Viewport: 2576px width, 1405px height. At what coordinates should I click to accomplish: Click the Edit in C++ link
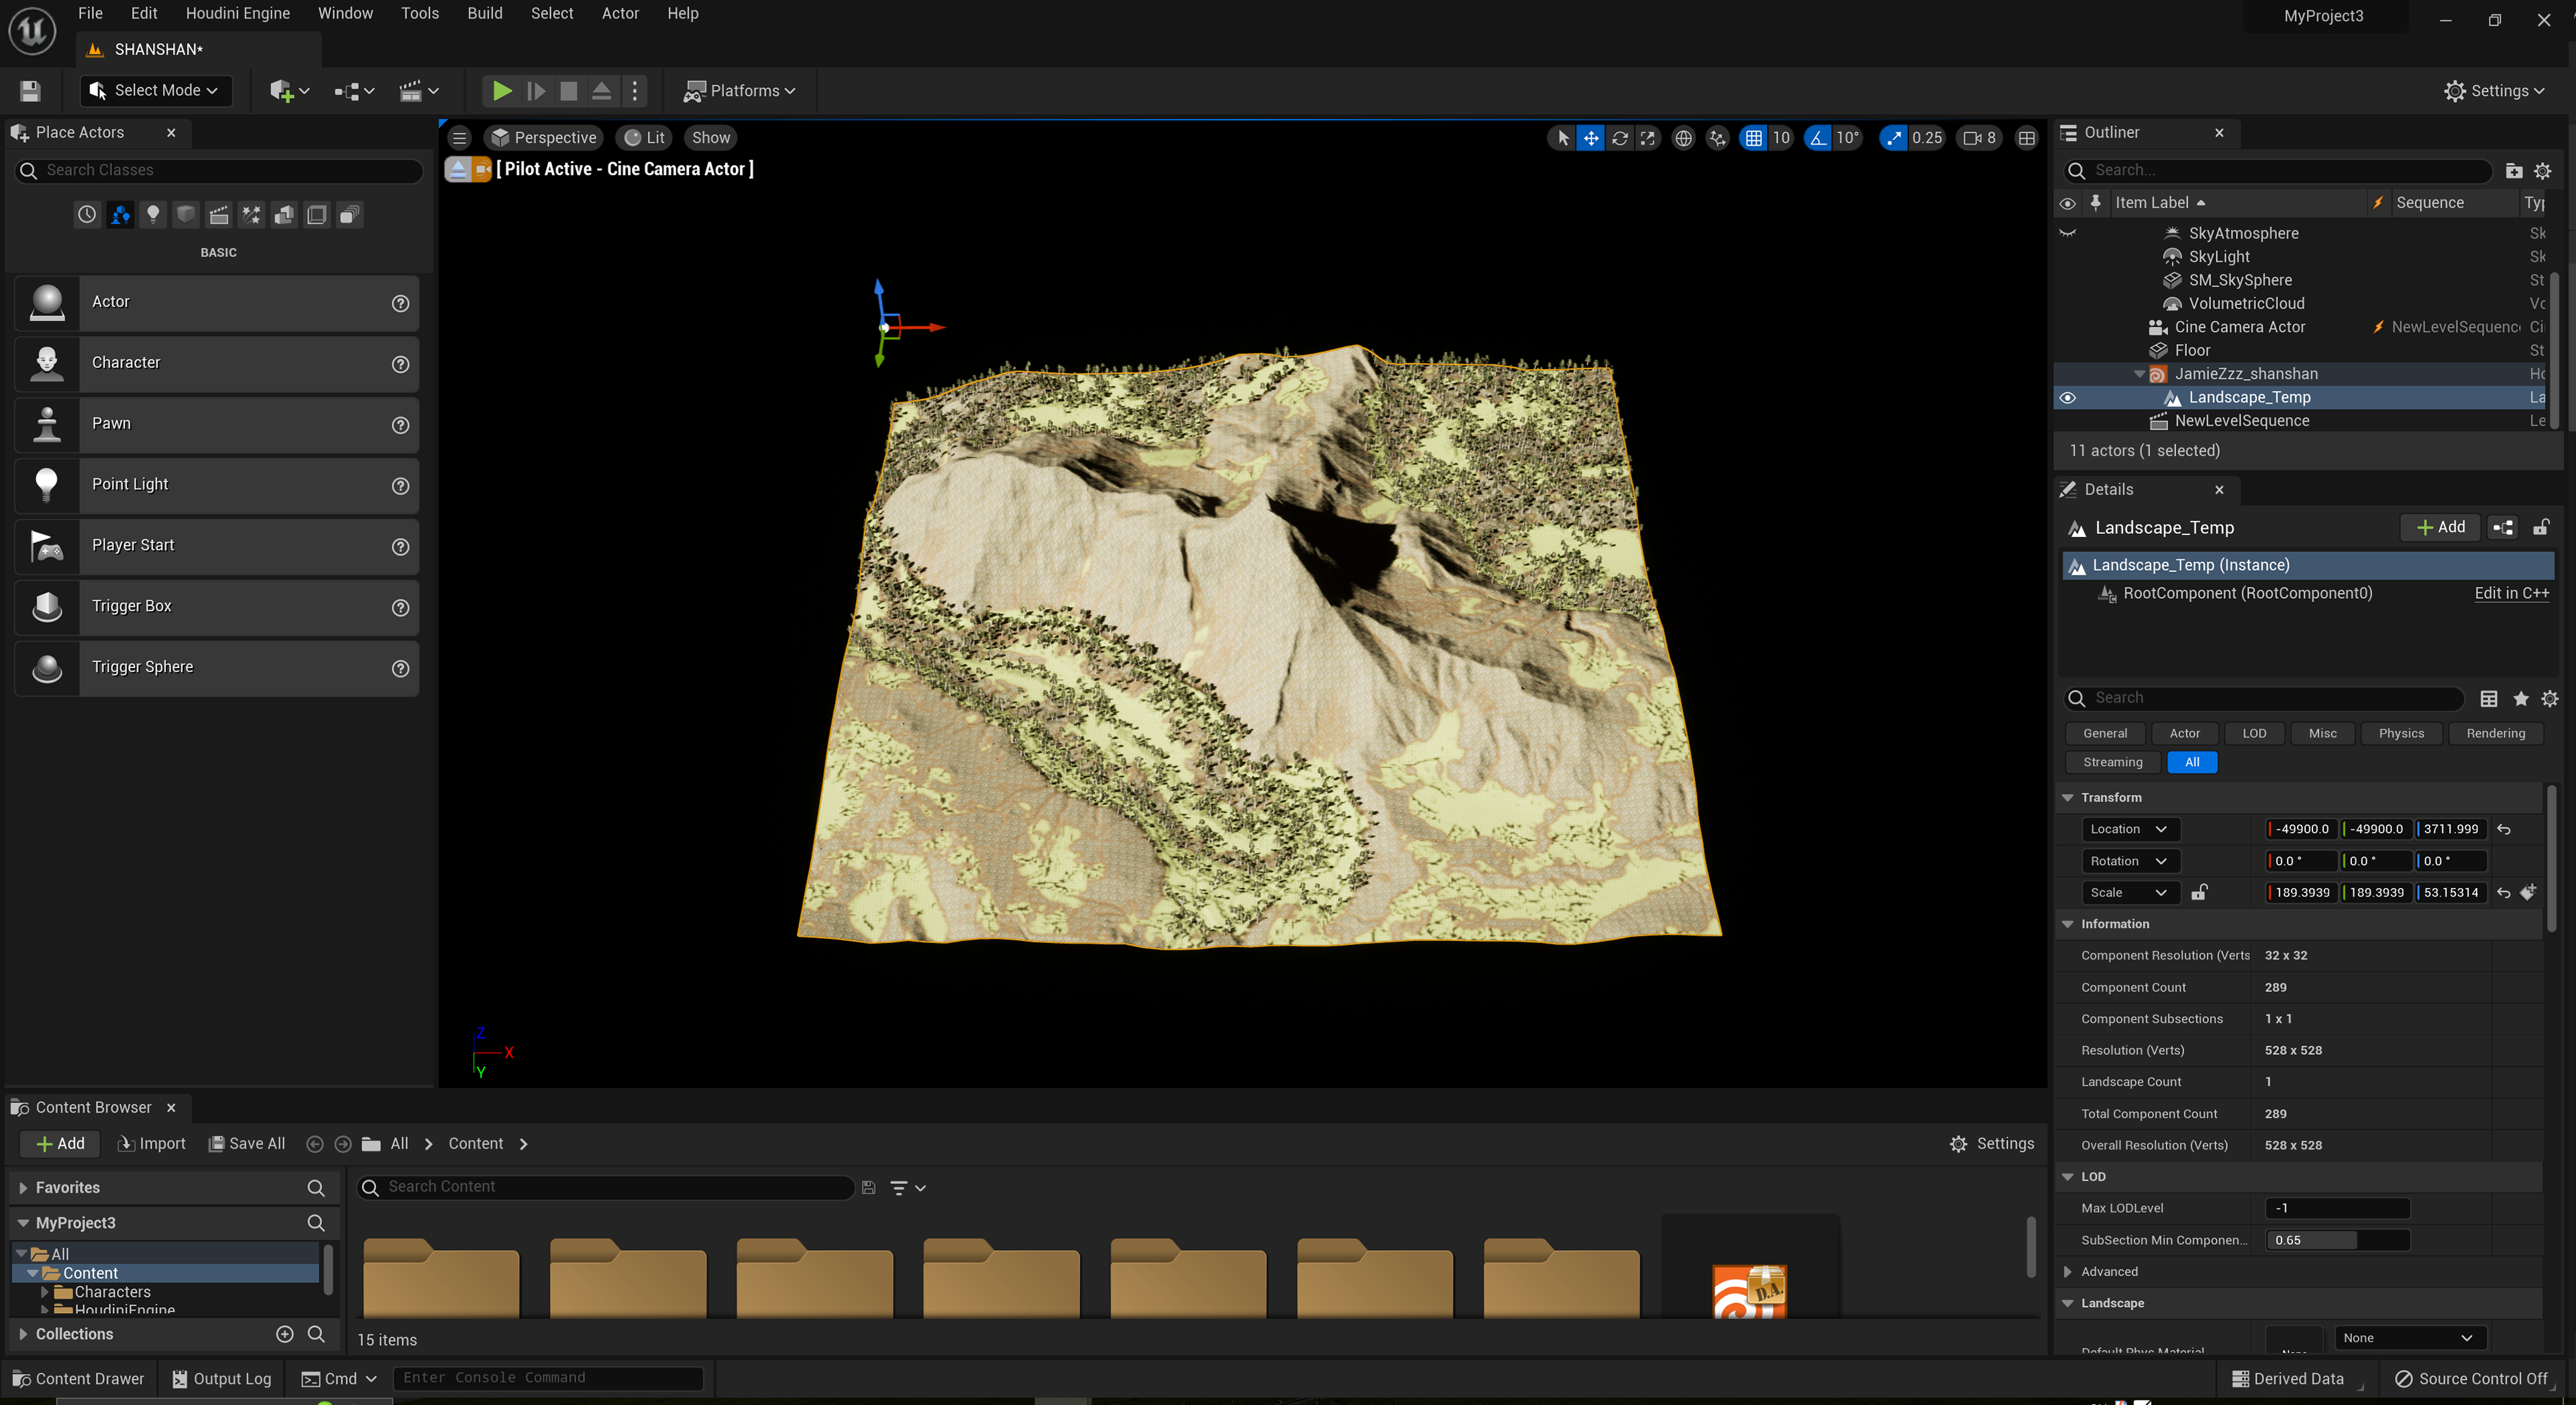point(2511,593)
